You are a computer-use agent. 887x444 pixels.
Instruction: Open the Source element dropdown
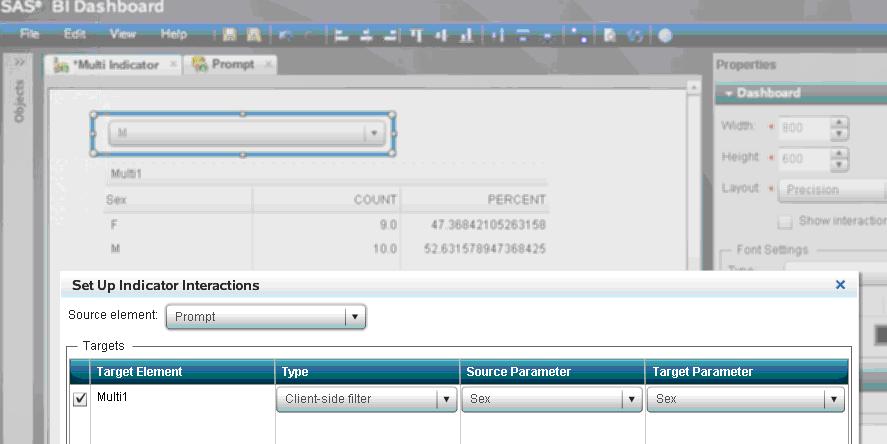pyautogui.click(x=266, y=317)
